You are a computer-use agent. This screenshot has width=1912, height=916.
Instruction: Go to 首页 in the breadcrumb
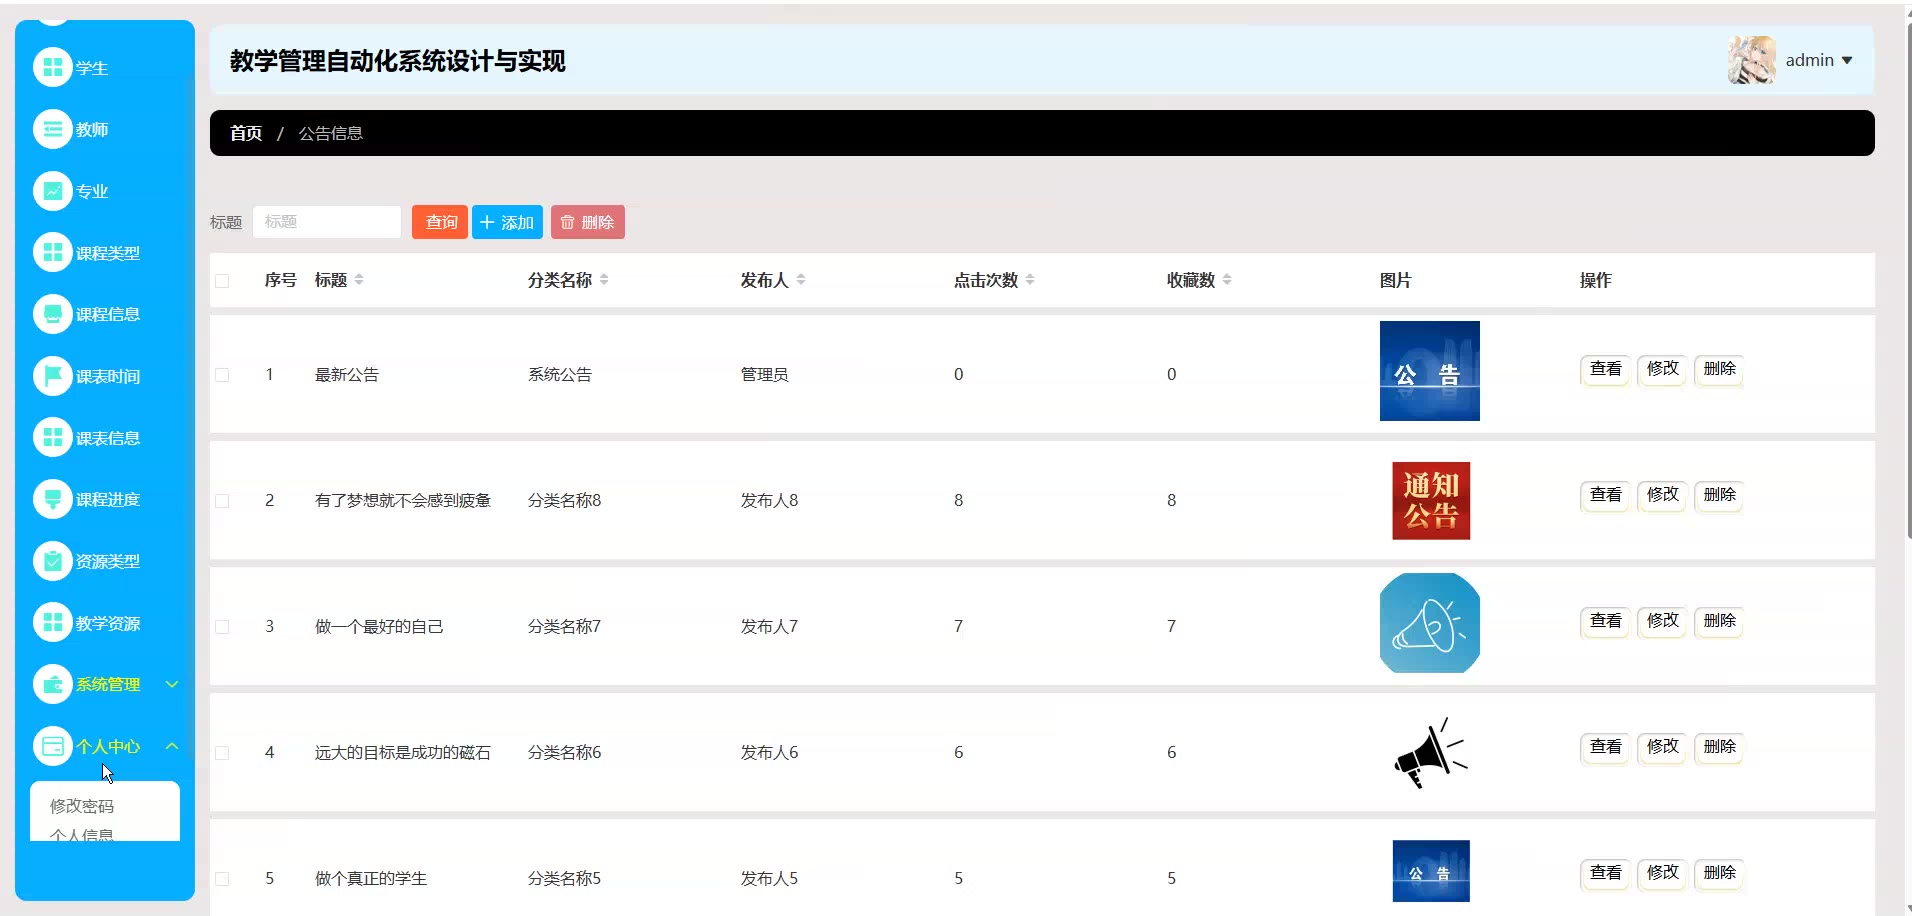pos(246,133)
